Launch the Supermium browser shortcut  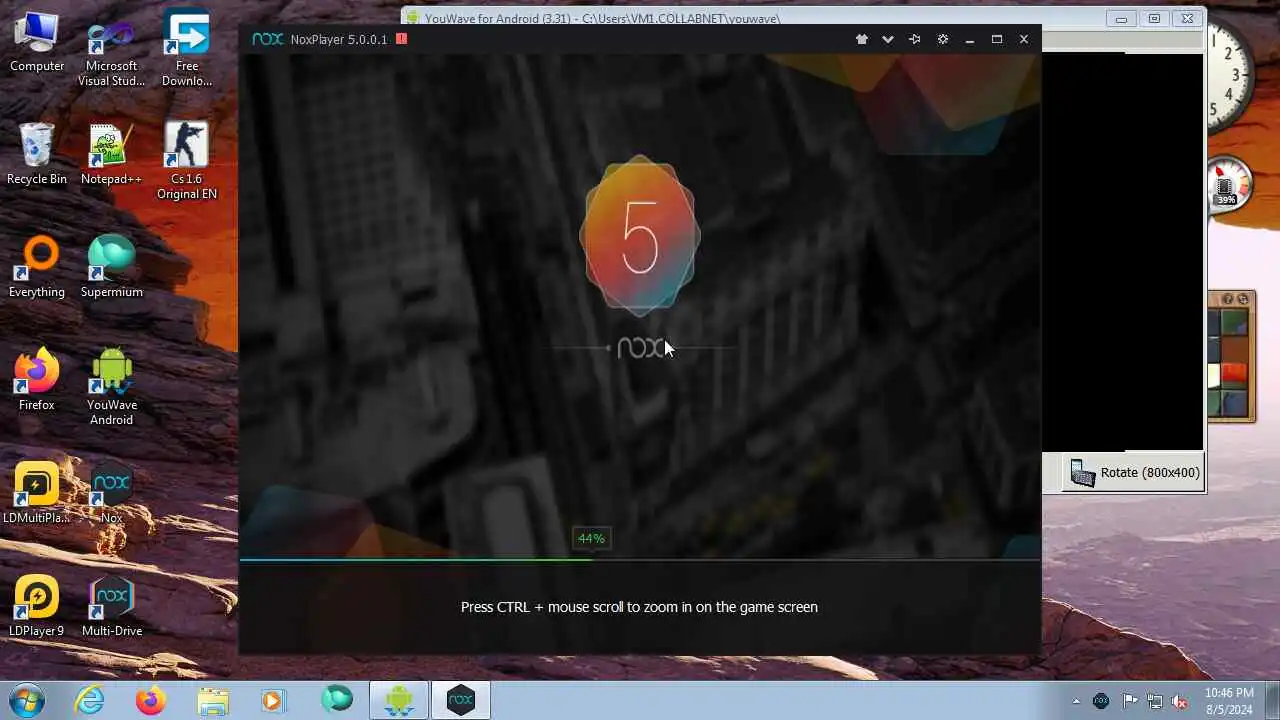pos(112,267)
